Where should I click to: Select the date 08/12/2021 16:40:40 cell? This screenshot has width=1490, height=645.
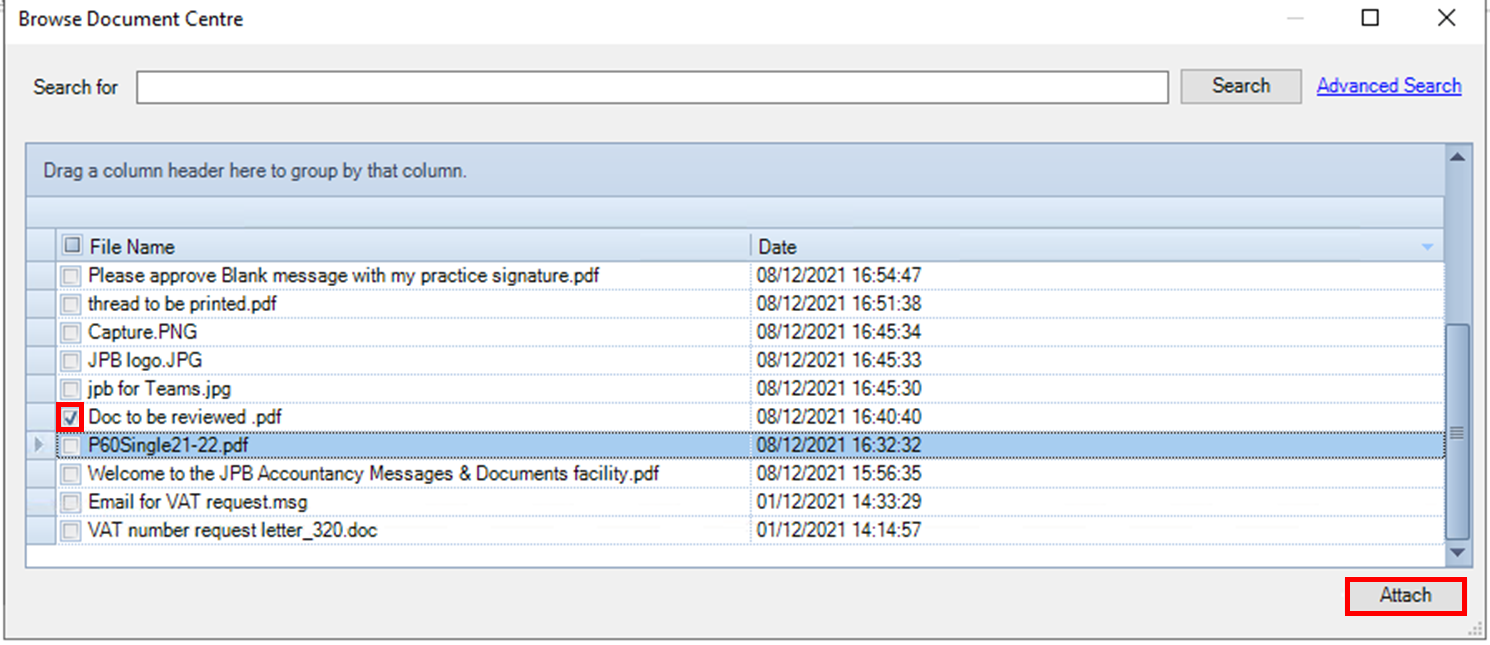(x=1097, y=416)
